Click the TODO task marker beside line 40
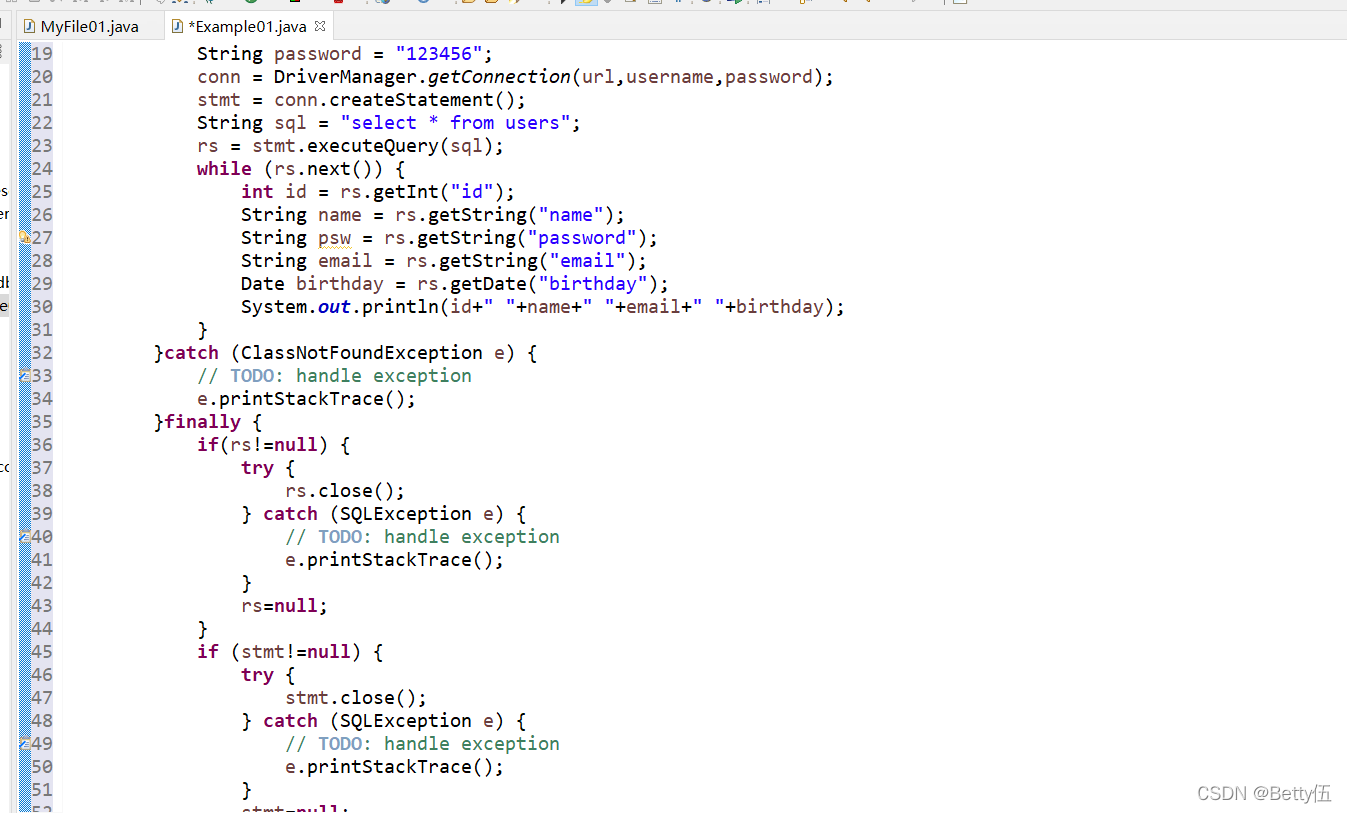The image size is (1347, 813). tap(25, 537)
